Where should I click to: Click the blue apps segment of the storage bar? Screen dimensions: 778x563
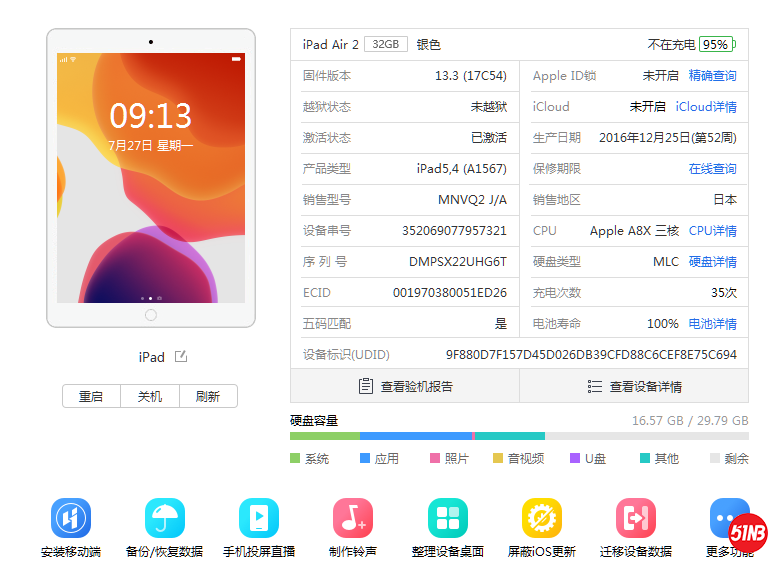pos(414,436)
